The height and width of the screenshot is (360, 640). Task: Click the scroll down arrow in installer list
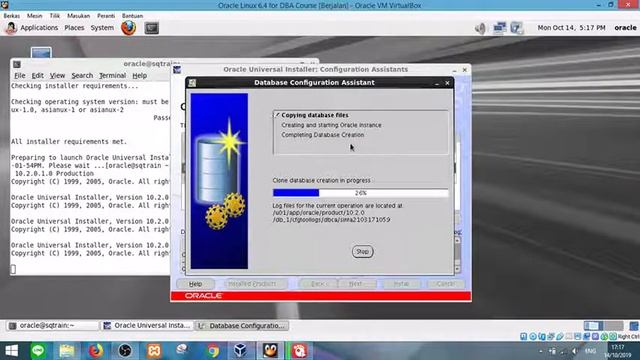click(x=457, y=269)
